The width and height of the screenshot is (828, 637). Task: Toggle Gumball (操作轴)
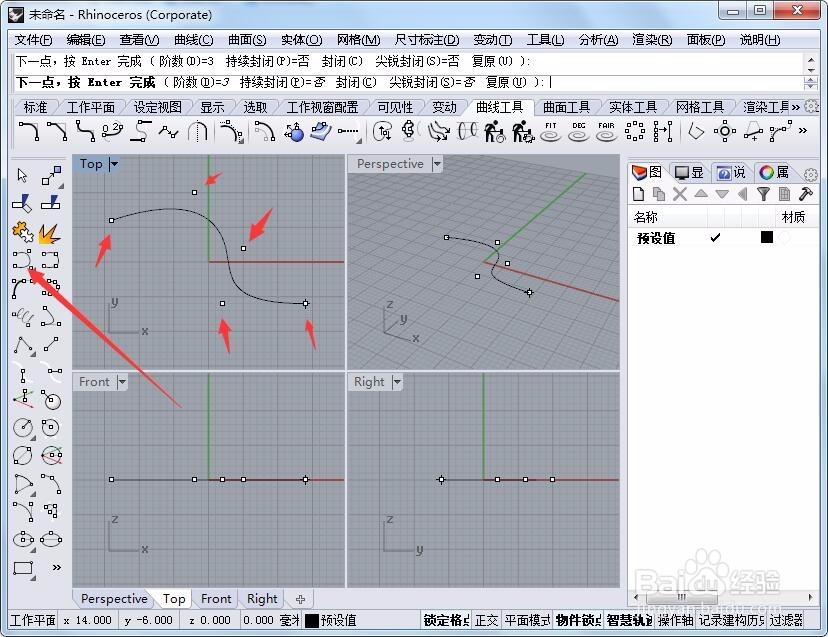[675, 620]
